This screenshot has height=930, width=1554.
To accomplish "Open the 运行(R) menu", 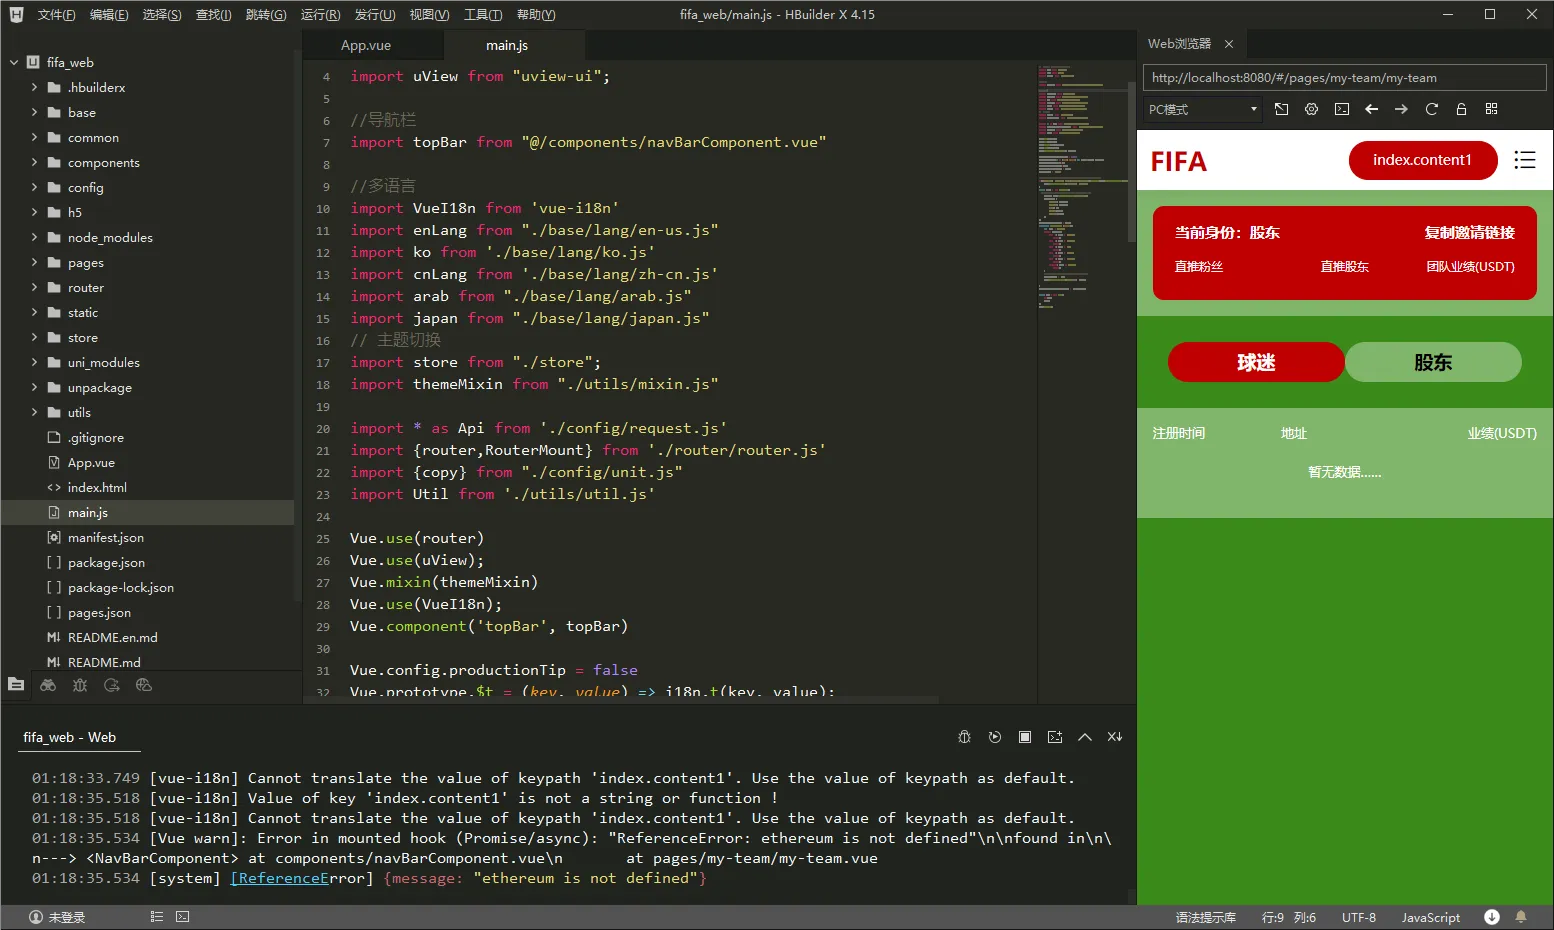I will pyautogui.click(x=320, y=15).
